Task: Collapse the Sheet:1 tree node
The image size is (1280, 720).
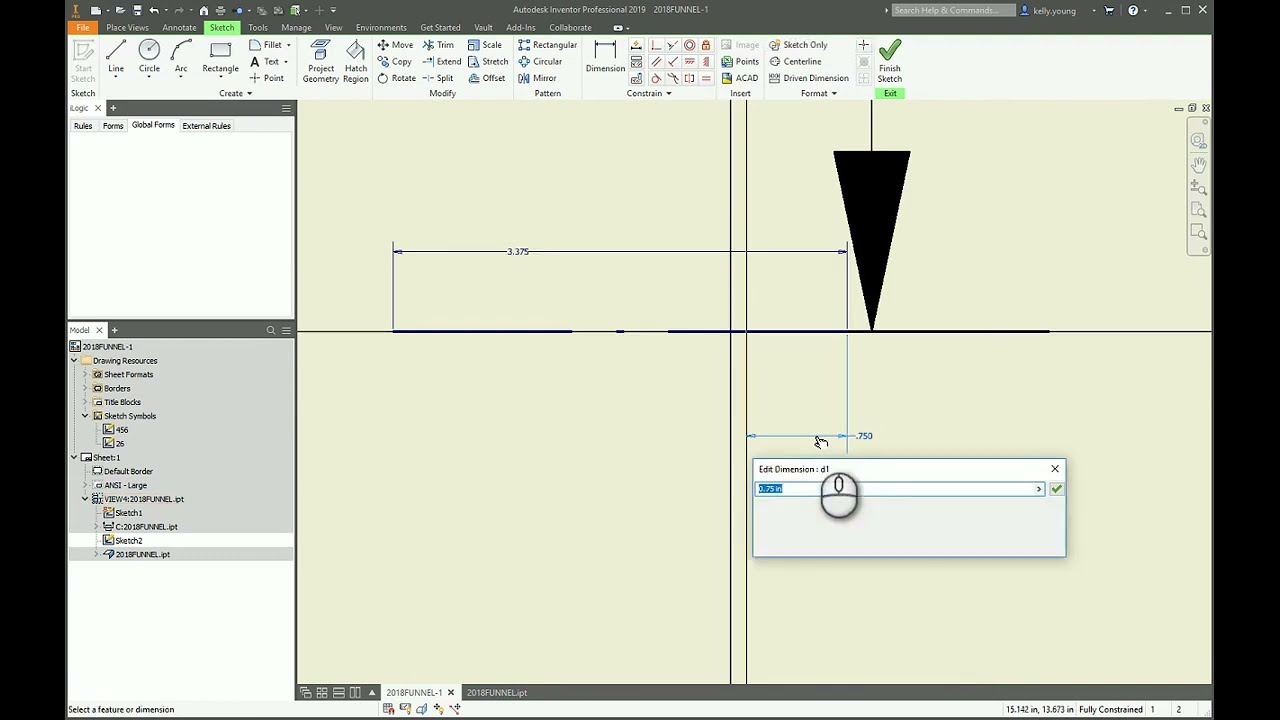Action: coord(74,458)
